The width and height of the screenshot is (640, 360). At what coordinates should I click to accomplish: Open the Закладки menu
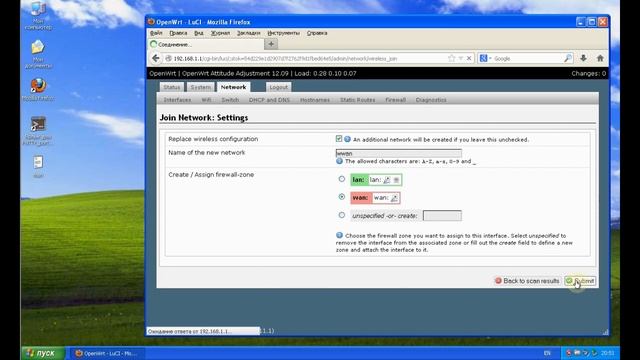coord(249,33)
